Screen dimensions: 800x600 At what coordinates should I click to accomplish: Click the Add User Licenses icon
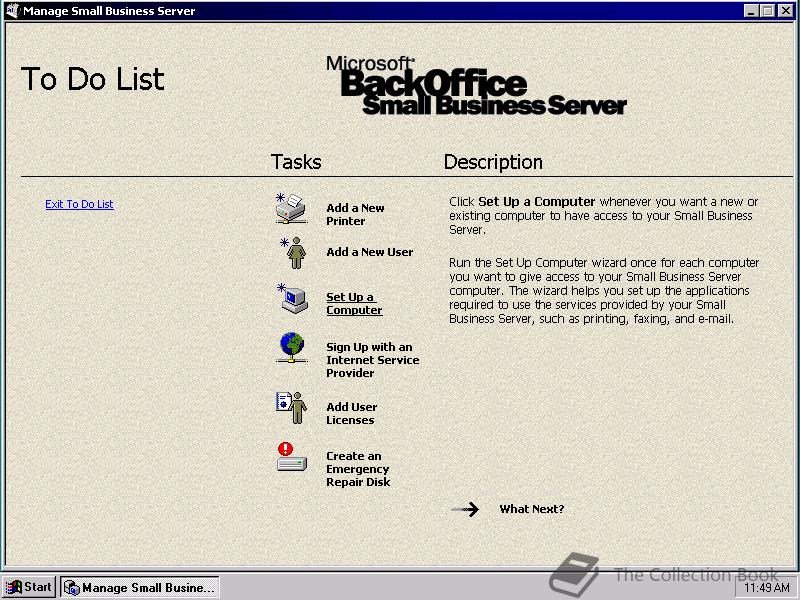pos(291,408)
